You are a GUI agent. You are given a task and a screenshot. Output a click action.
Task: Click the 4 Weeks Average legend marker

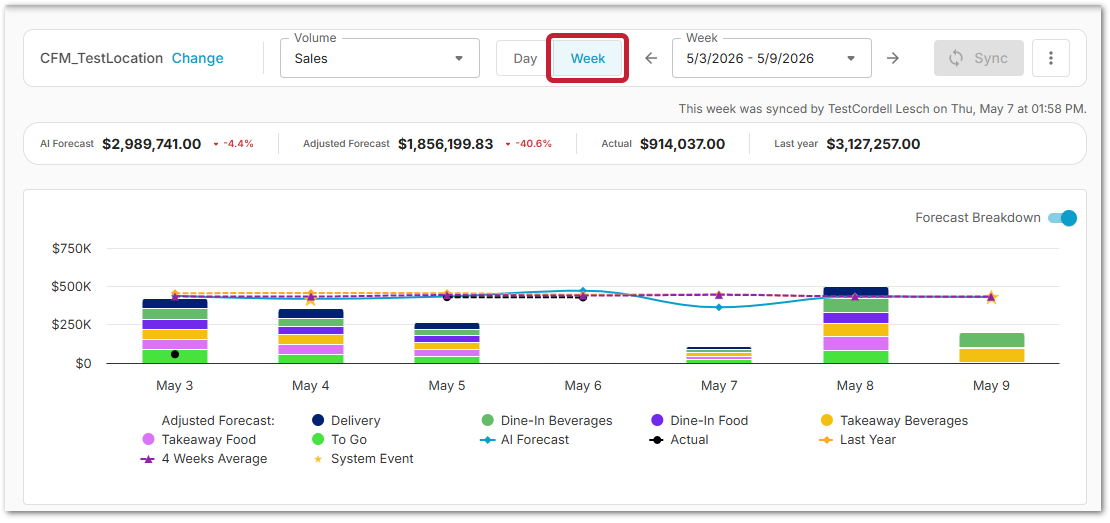click(149, 459)
